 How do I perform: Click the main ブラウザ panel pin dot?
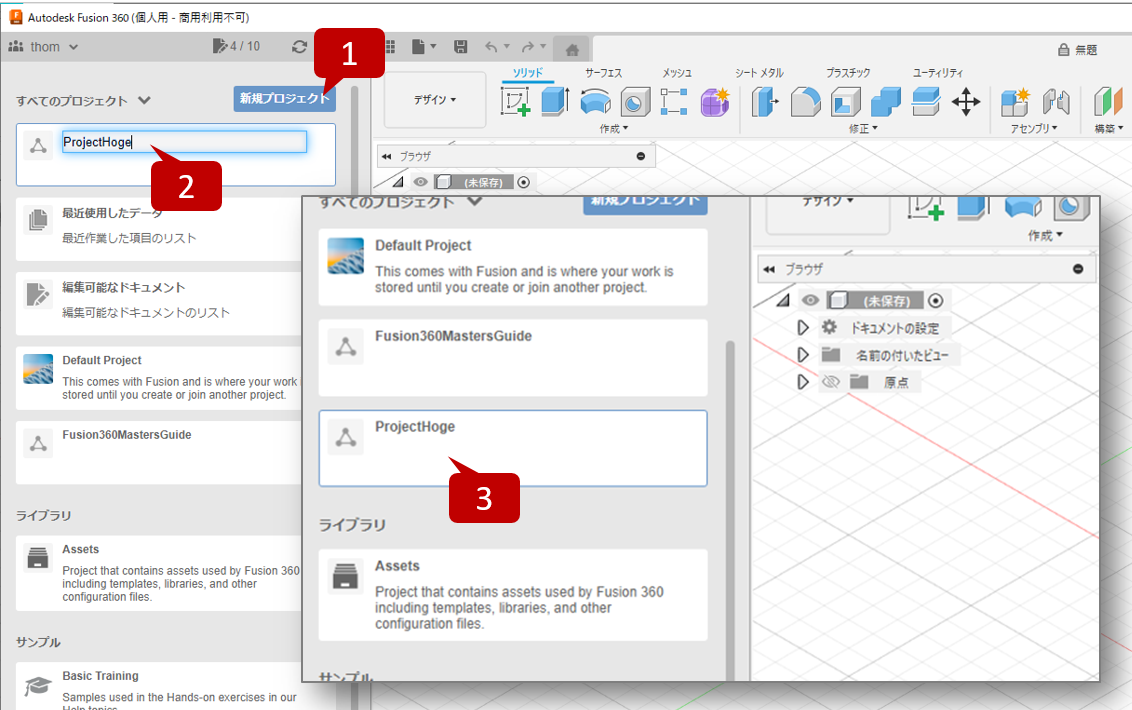[640, 156]
